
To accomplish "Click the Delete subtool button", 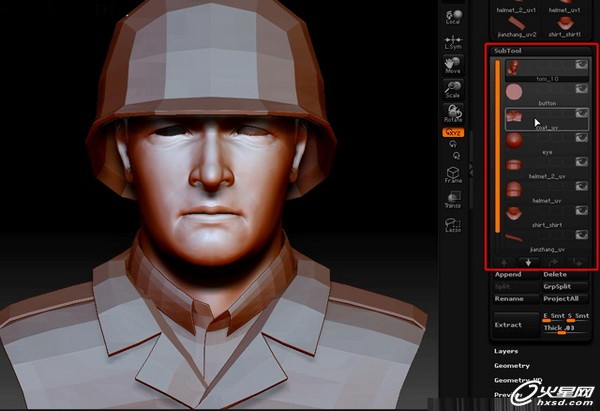I will click(565, 275).
